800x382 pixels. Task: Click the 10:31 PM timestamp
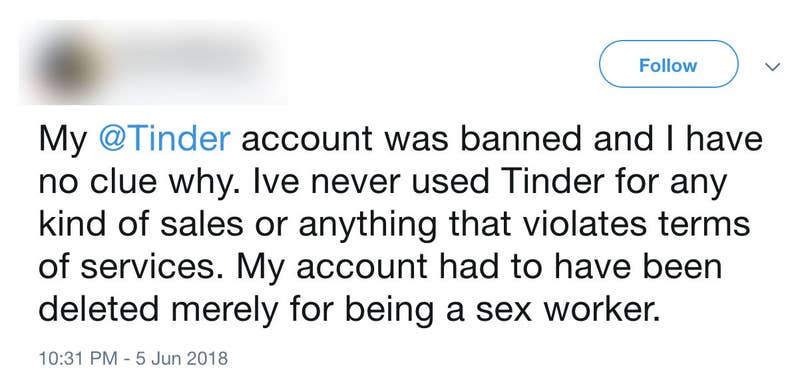(x=78, y=358)
